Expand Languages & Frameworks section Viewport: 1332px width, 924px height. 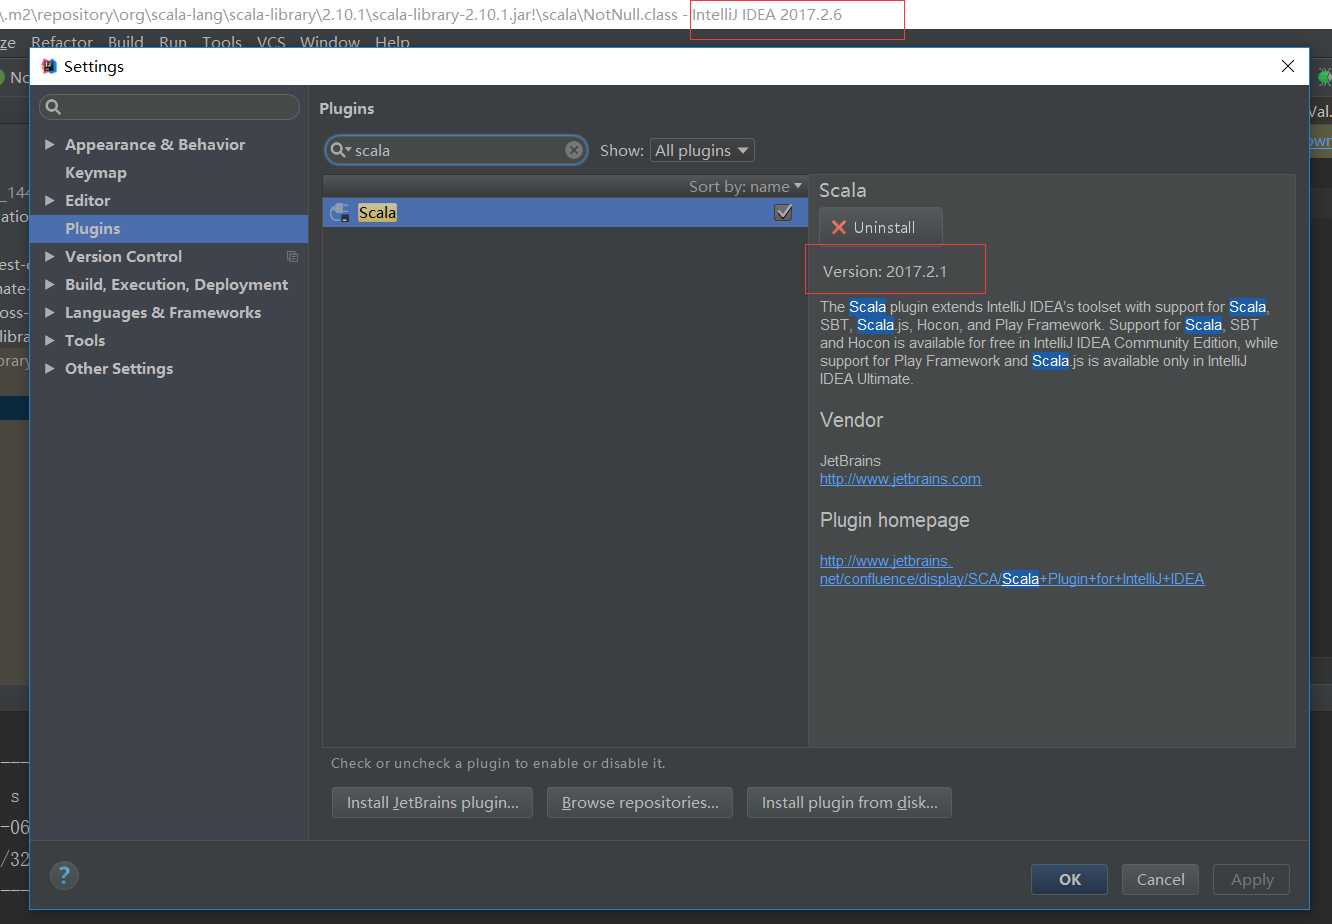(x=50, y=313)
